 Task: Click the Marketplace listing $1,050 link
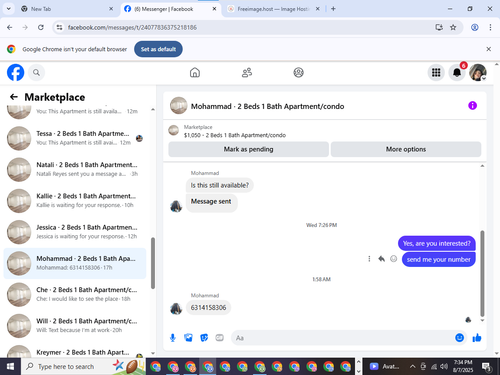[x=235, y=135]
